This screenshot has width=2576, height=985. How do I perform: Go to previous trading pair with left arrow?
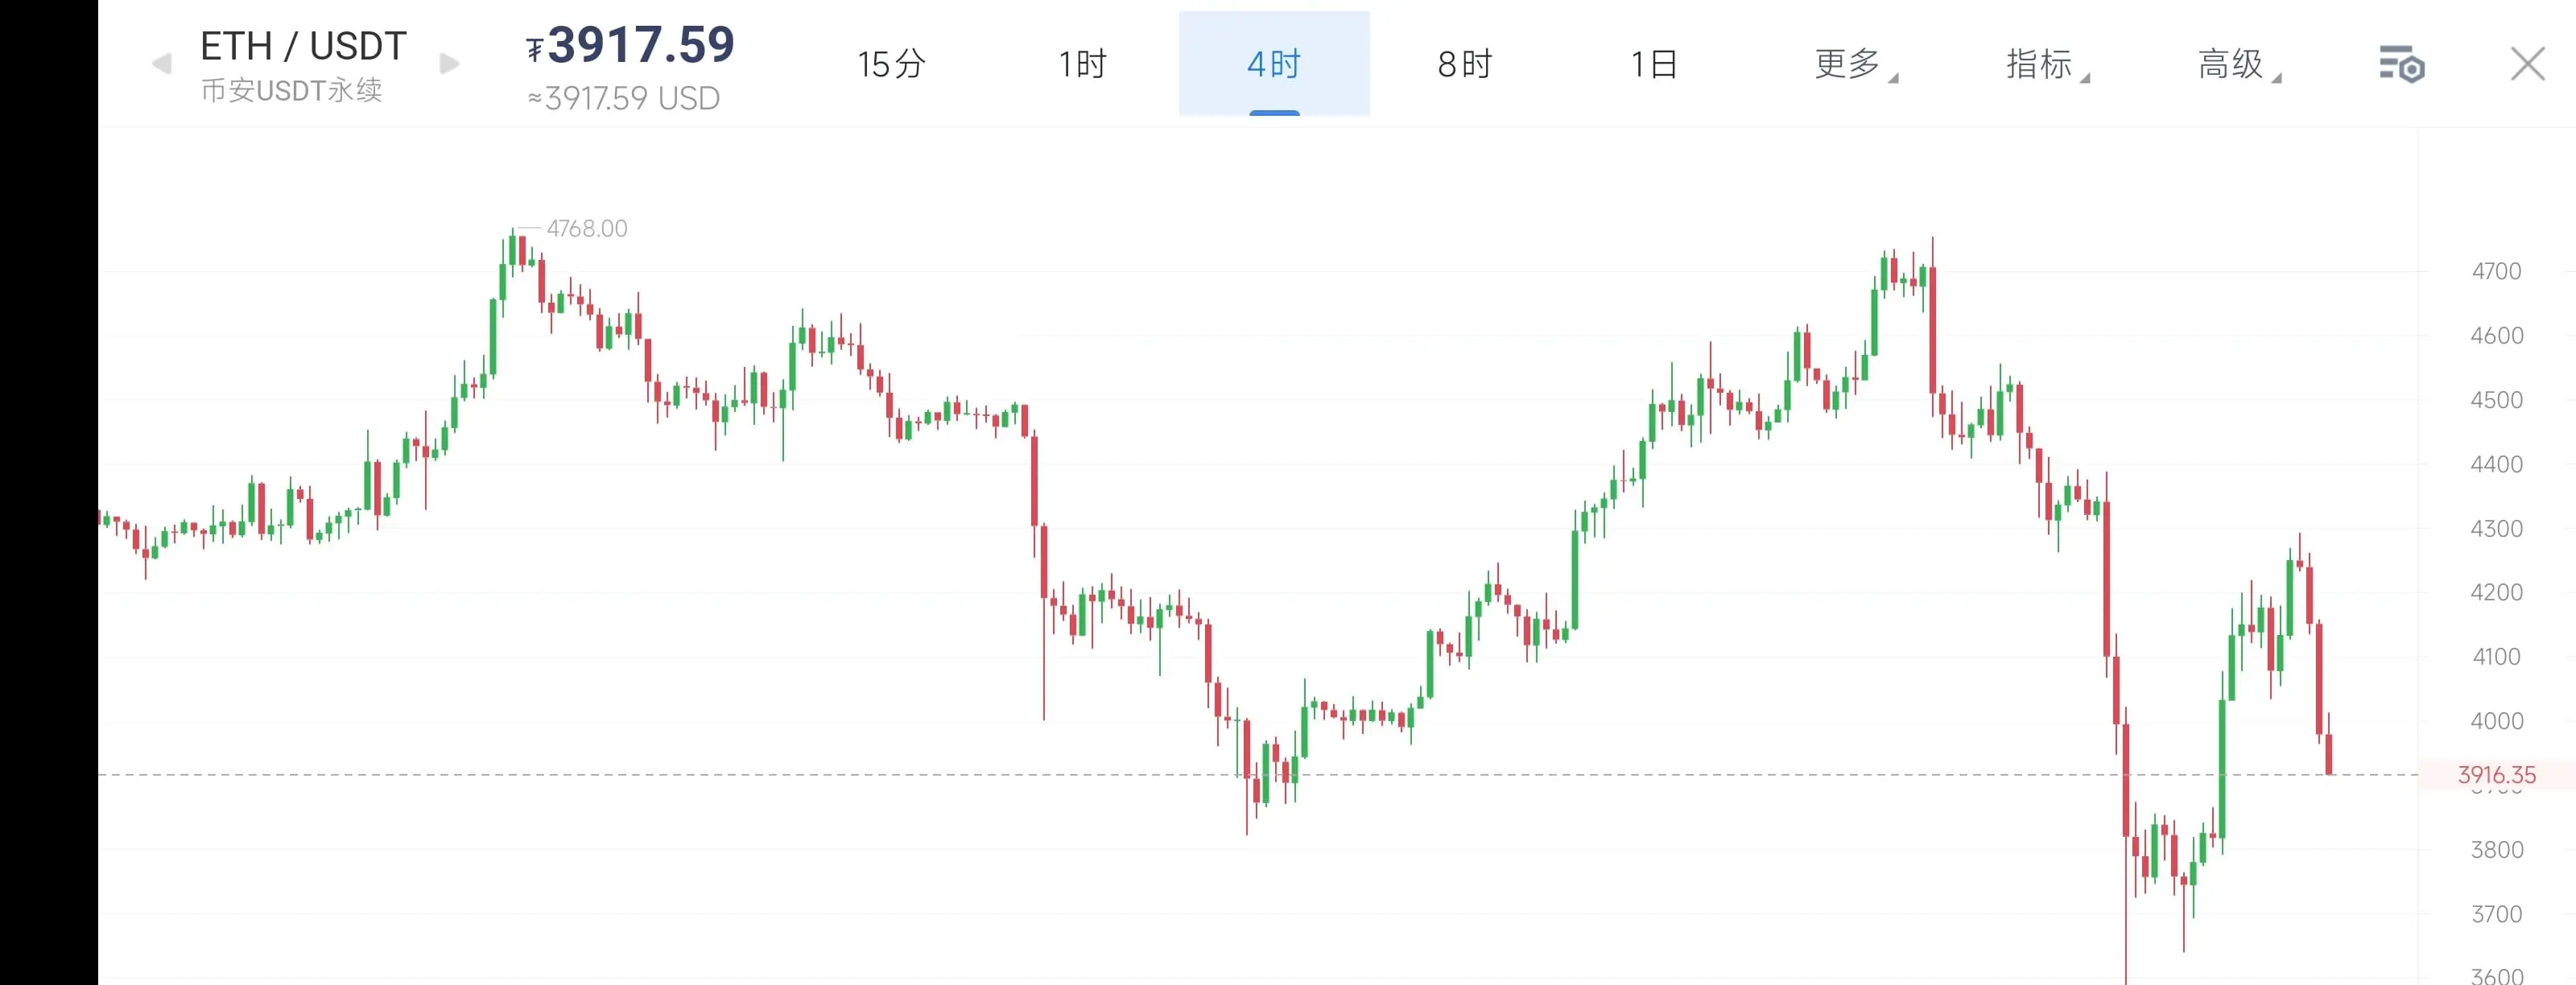coord(161,65)
